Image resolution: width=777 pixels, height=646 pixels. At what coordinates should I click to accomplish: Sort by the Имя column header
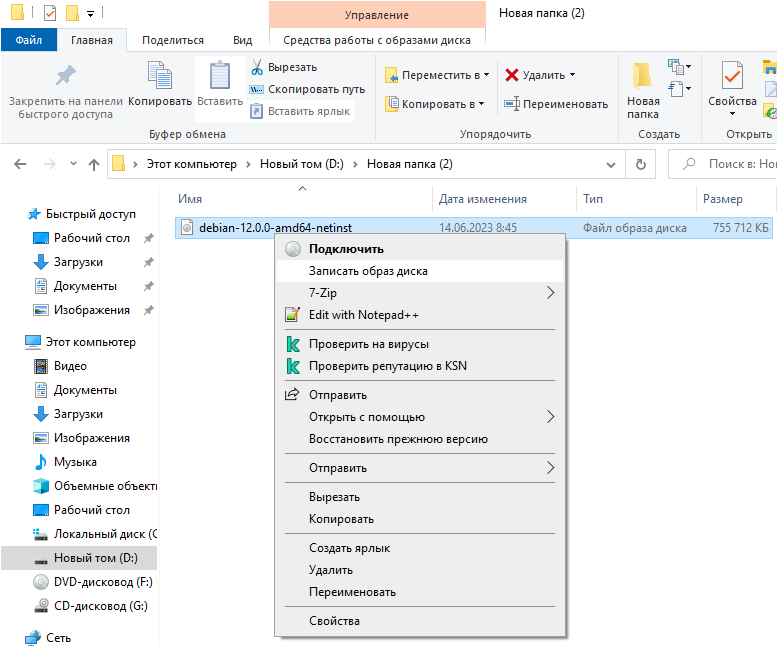pyautogui.click(x=190, y=199)
